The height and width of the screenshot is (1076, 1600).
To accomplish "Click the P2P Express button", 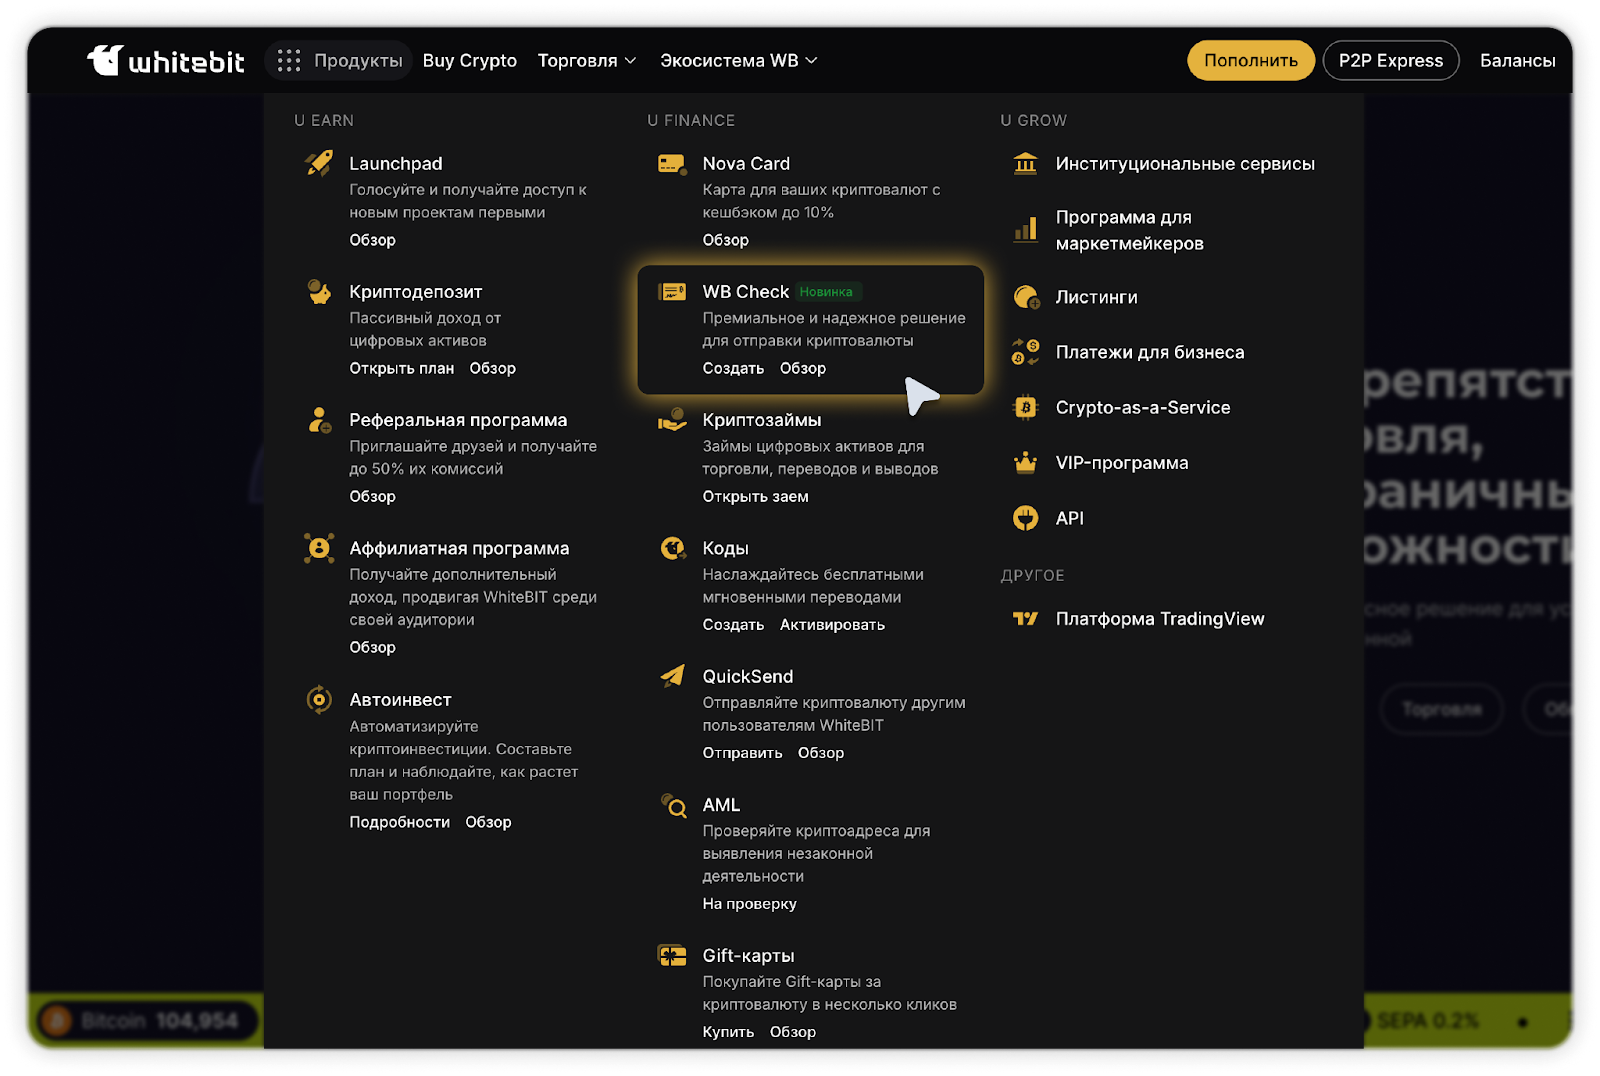I will coord(1390,61).
